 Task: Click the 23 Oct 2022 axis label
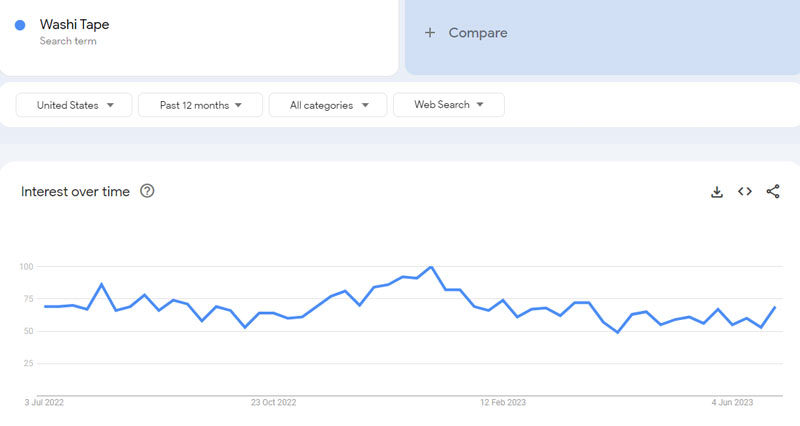pyautogui.click(x=273, y=403)
